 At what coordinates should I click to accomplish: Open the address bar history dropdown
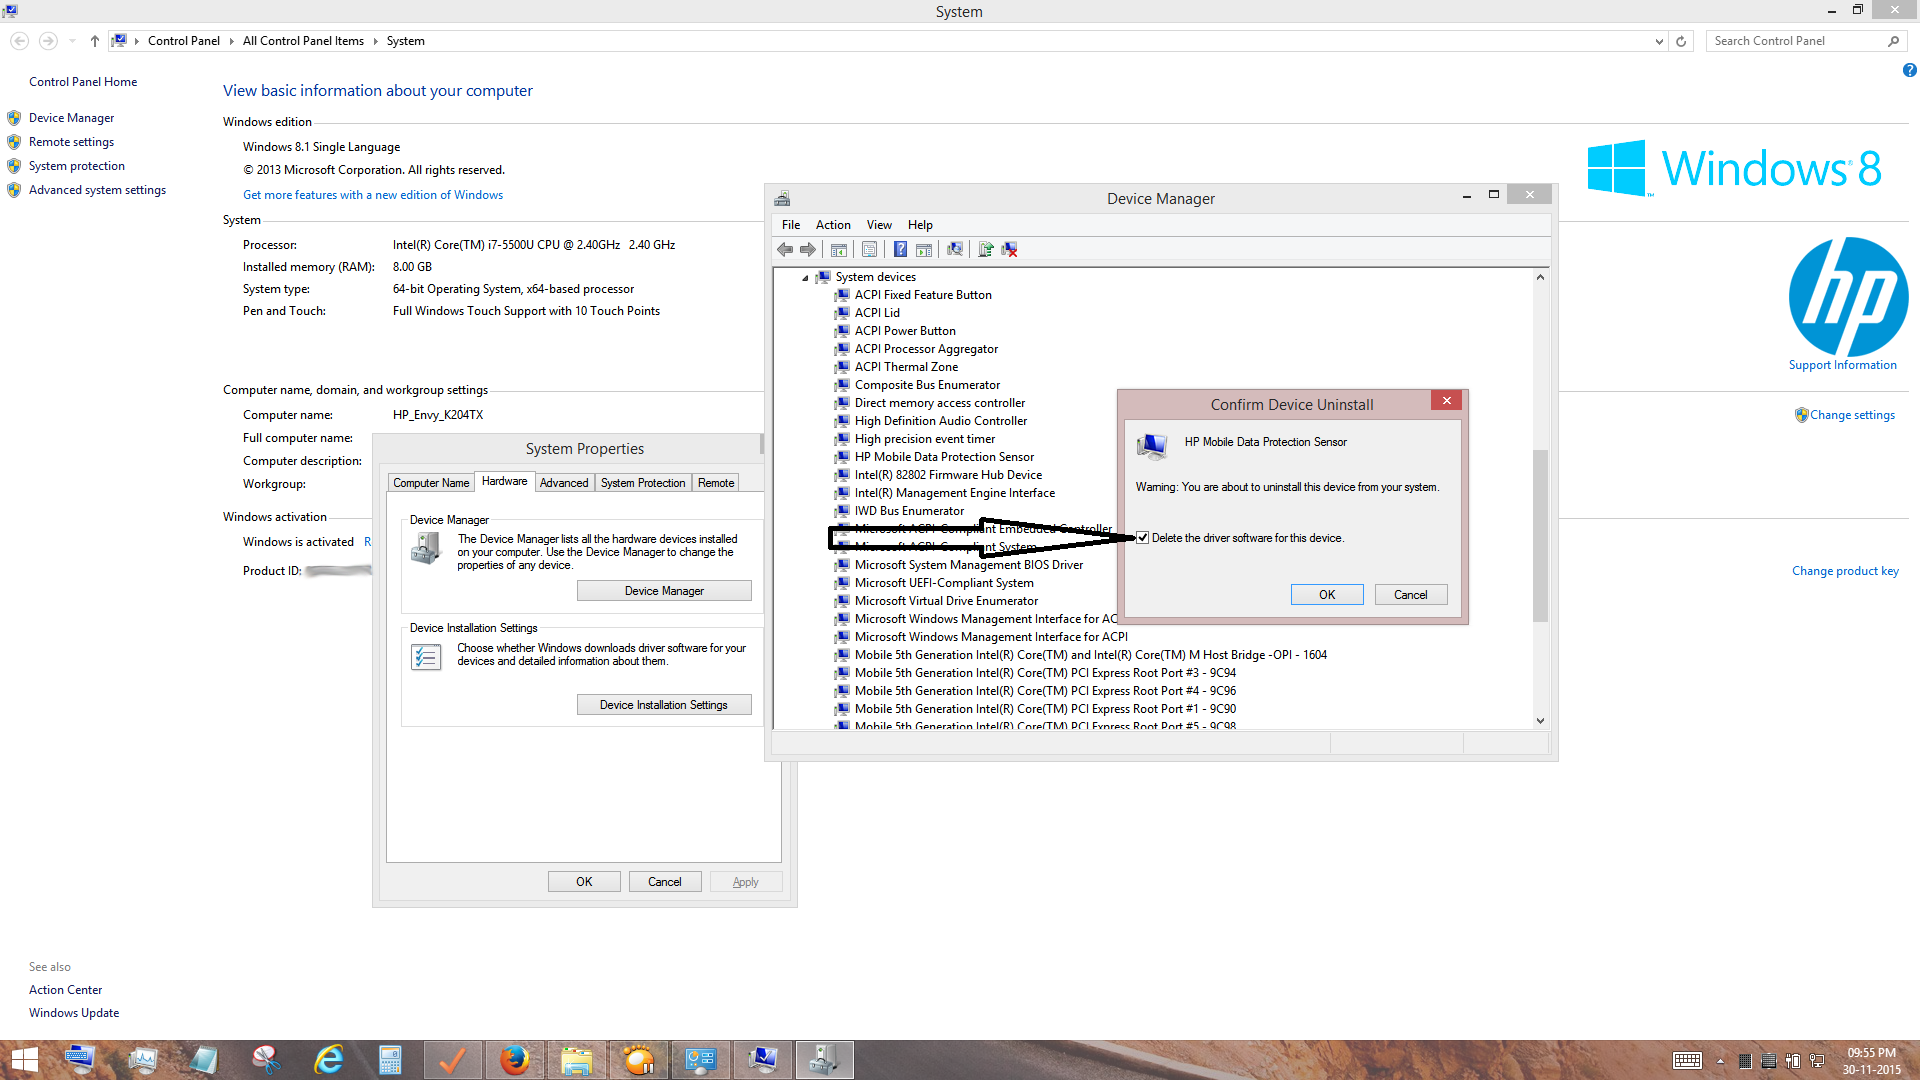click(x=1659, y=41)
